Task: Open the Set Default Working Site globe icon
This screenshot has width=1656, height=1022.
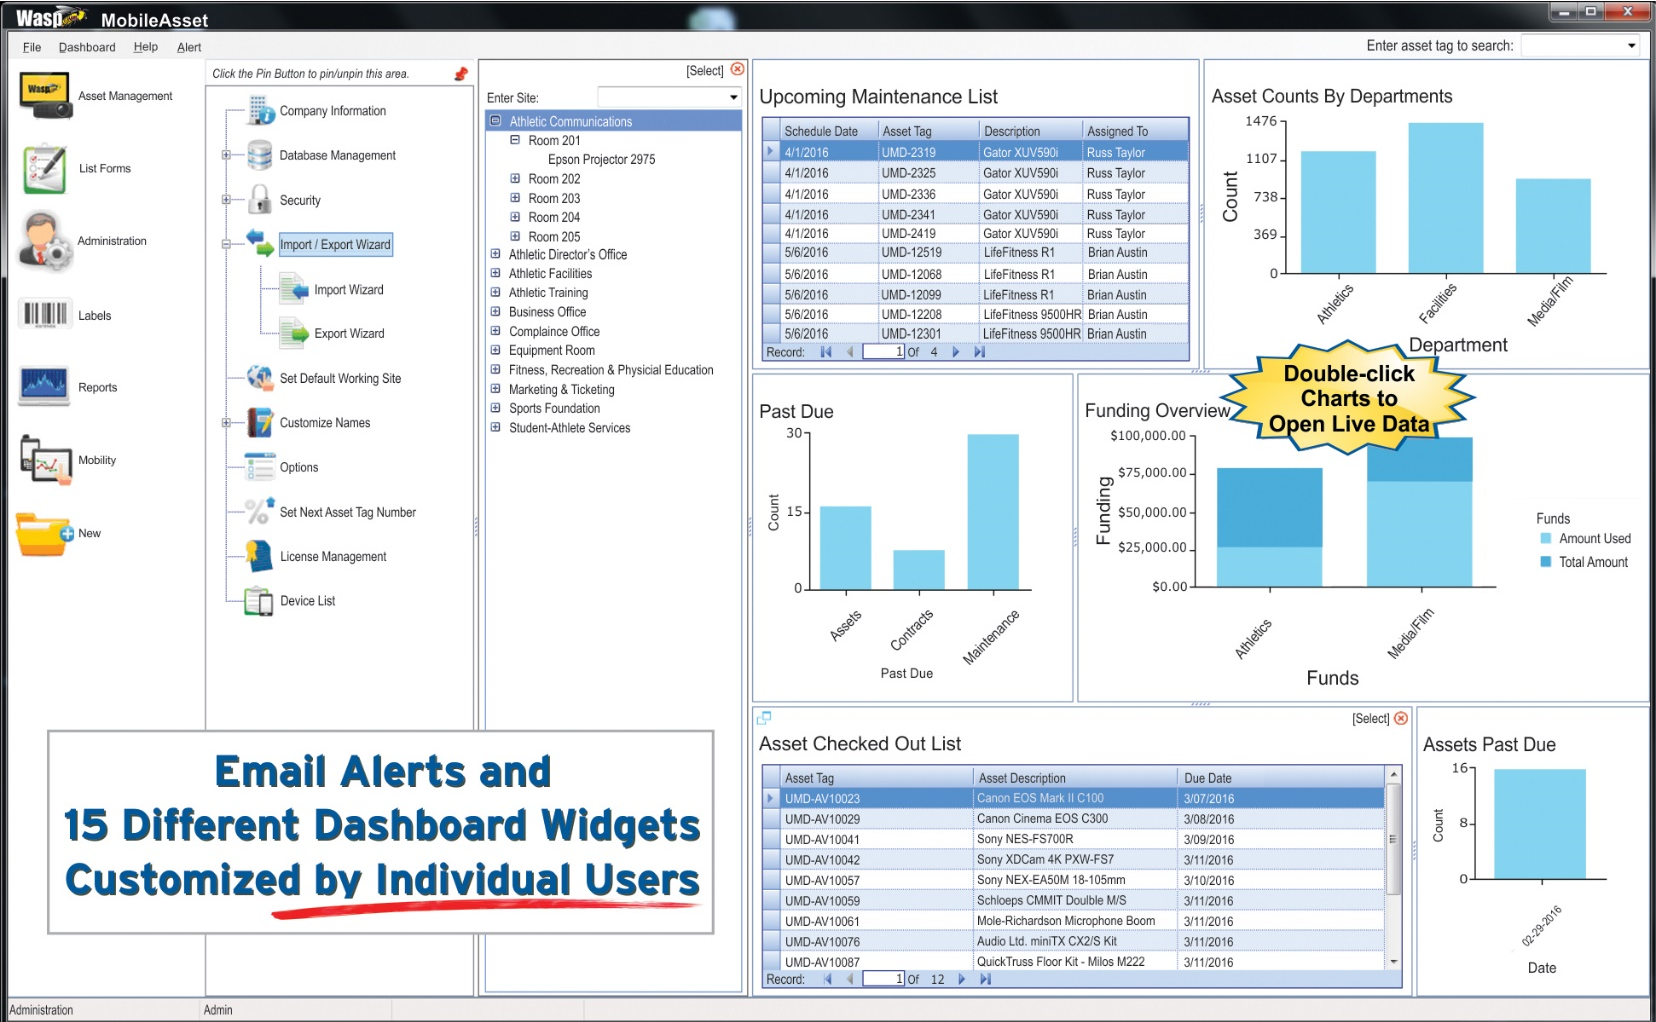Action: 260,378
